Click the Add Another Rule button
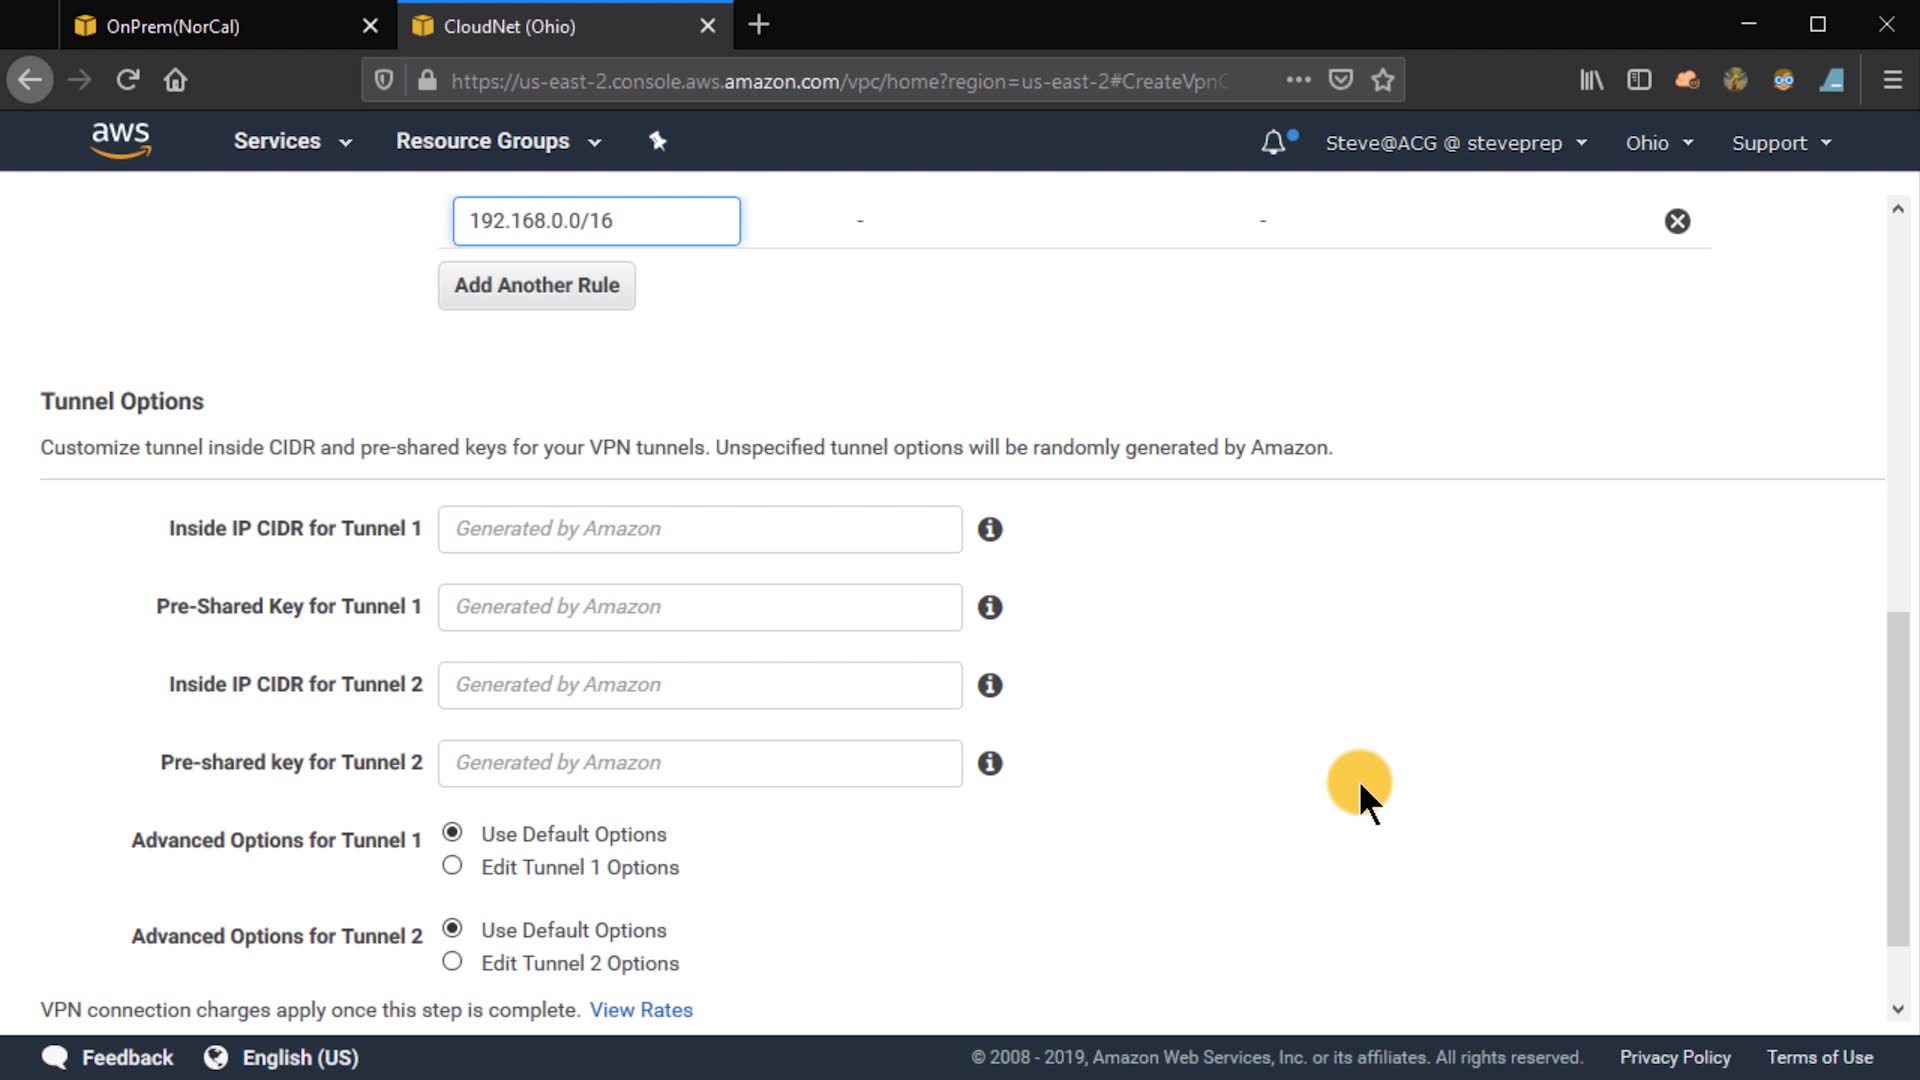Image resolution: width=1920 pixels, height=1080 pixels. click(537, 286)
